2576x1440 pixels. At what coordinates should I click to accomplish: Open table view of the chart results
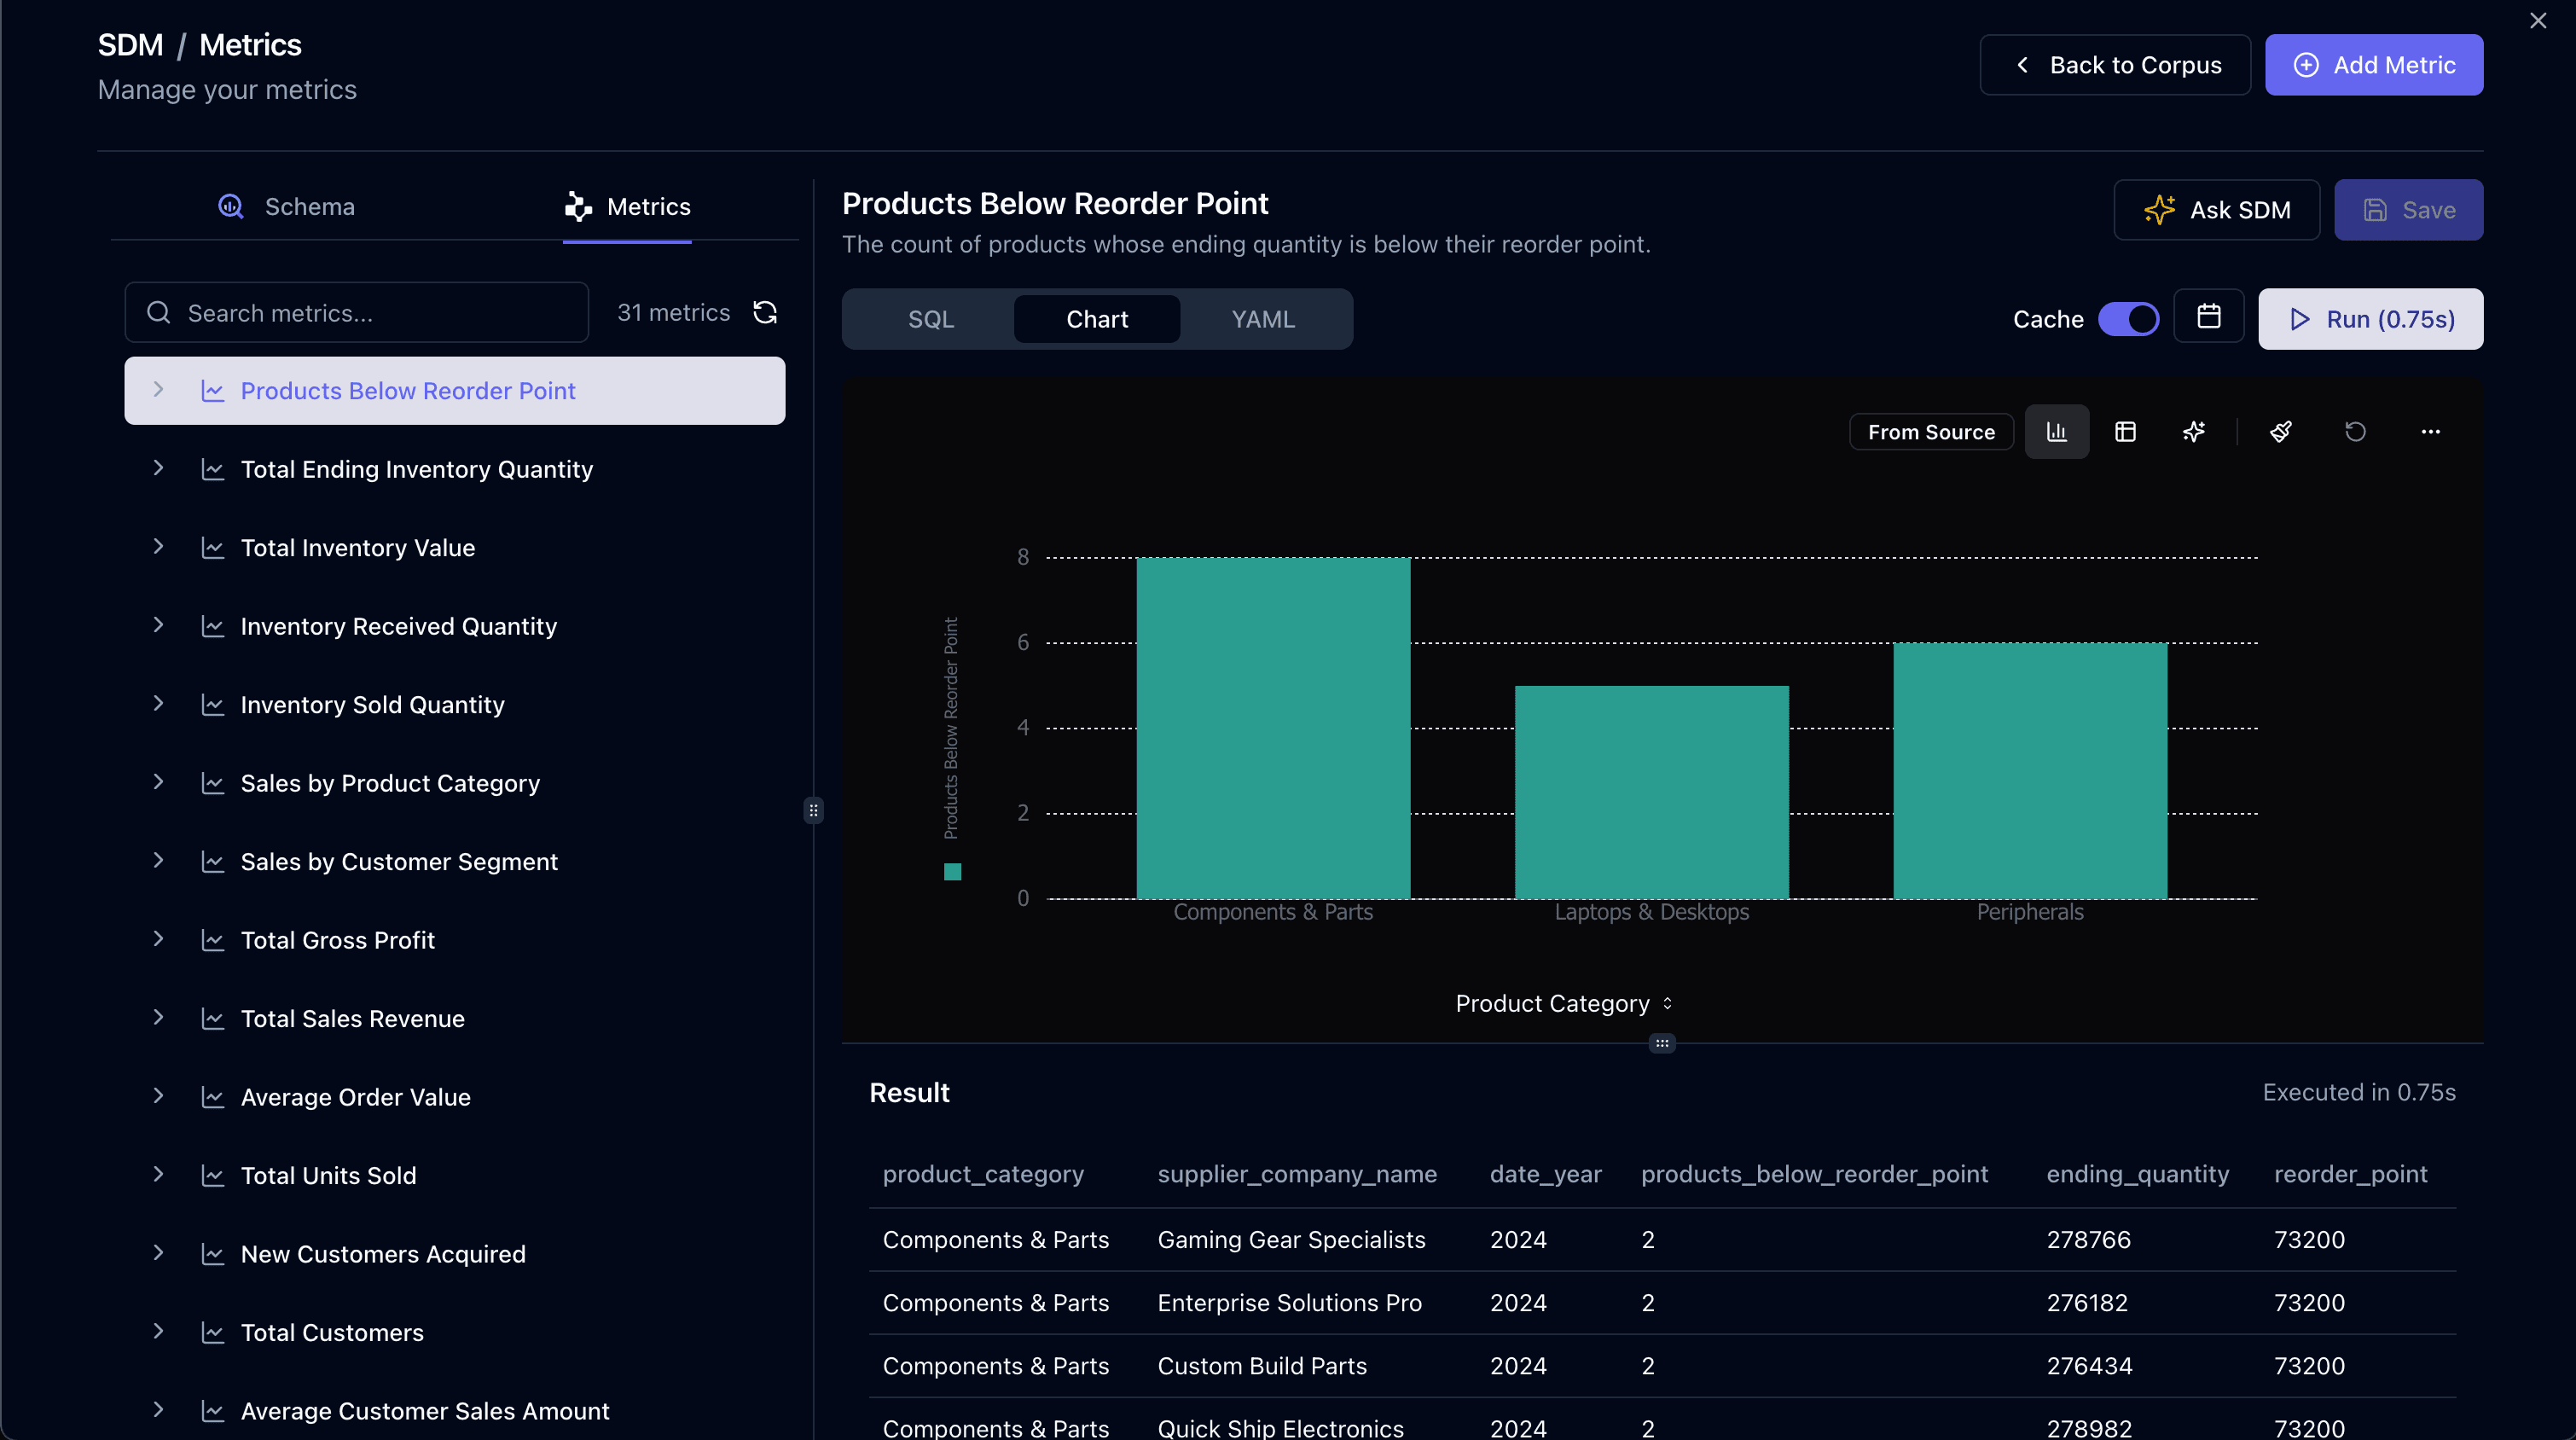point(2126,431)
